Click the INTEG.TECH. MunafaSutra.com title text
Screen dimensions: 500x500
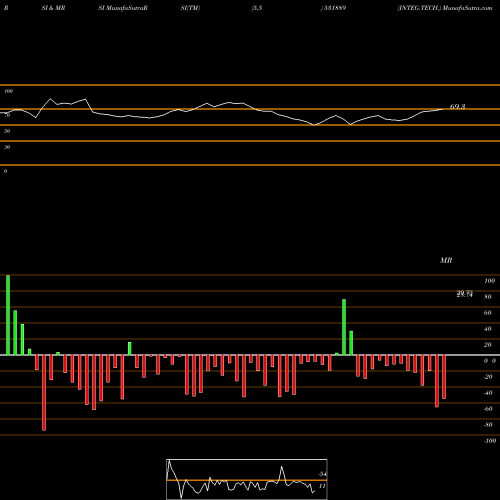[445, 8]
